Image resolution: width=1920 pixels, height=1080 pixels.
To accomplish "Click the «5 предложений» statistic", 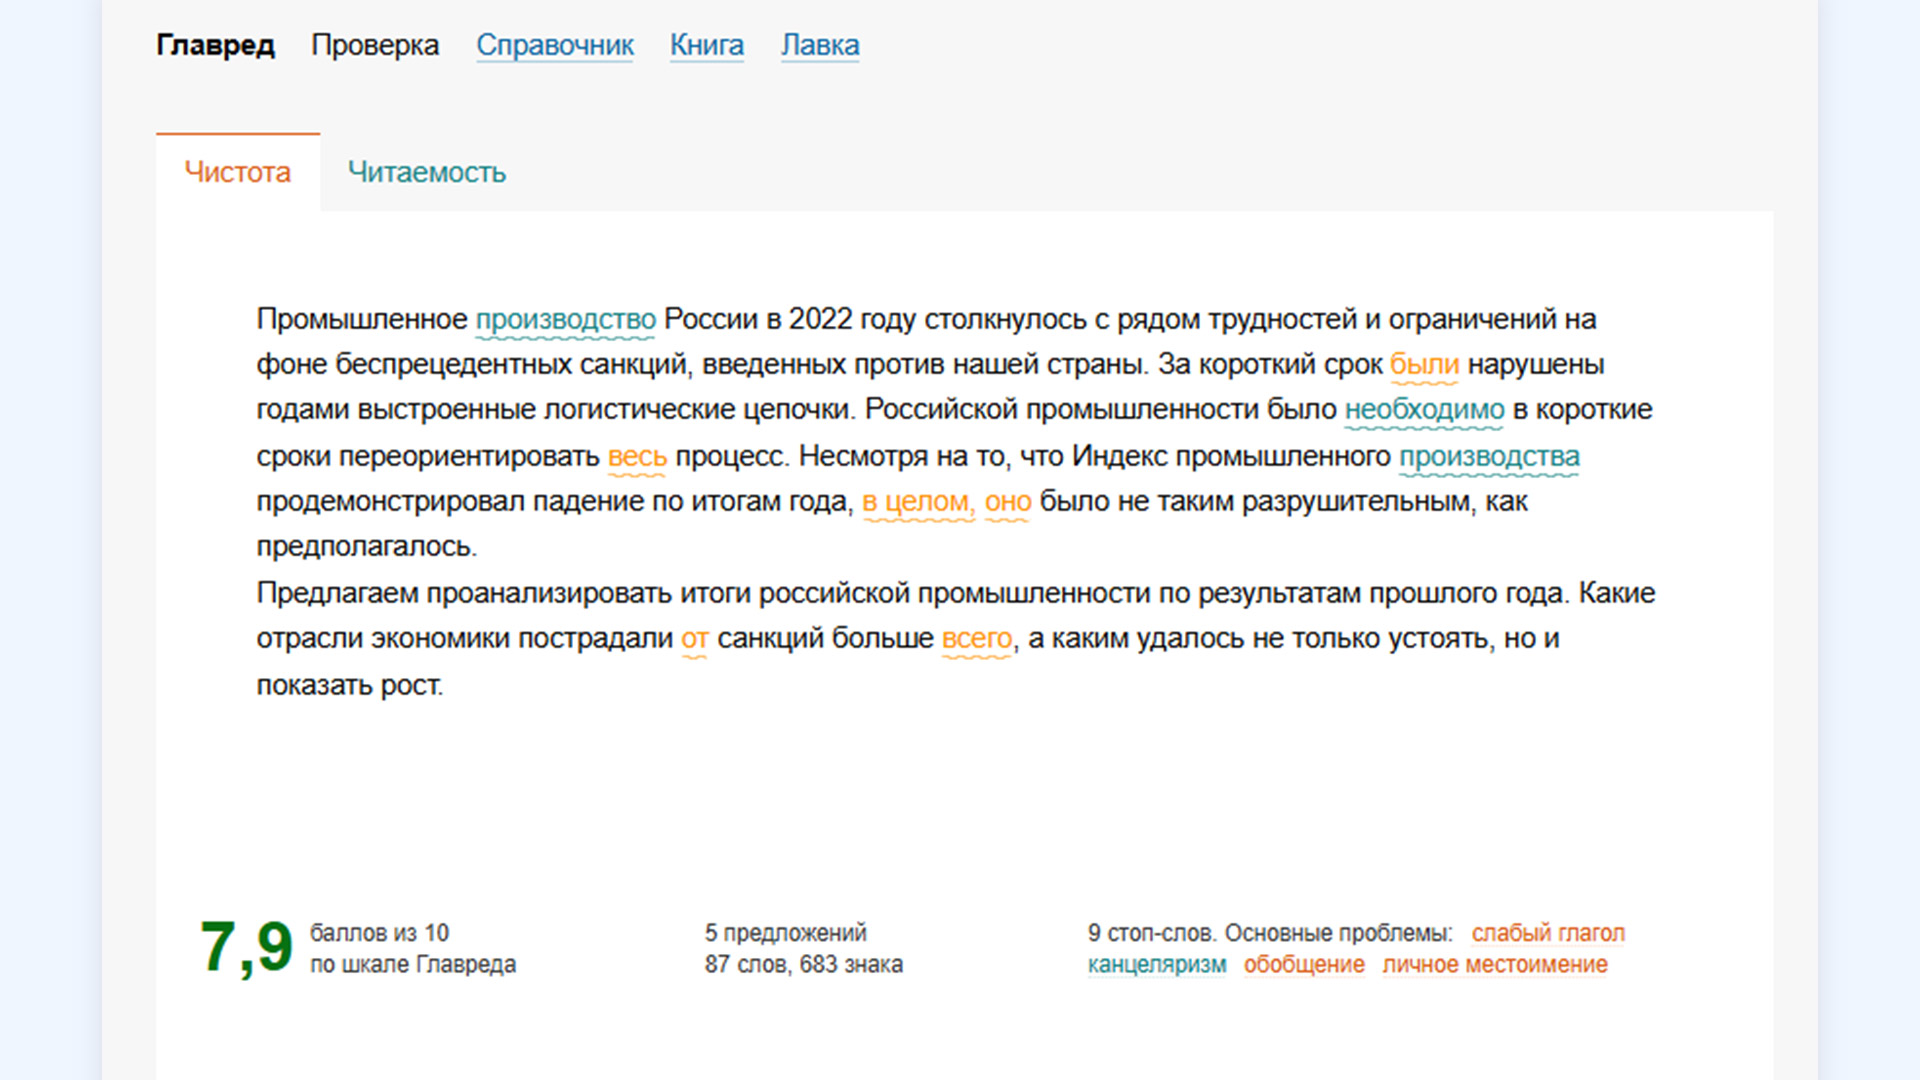I will [x=785, y=933].
